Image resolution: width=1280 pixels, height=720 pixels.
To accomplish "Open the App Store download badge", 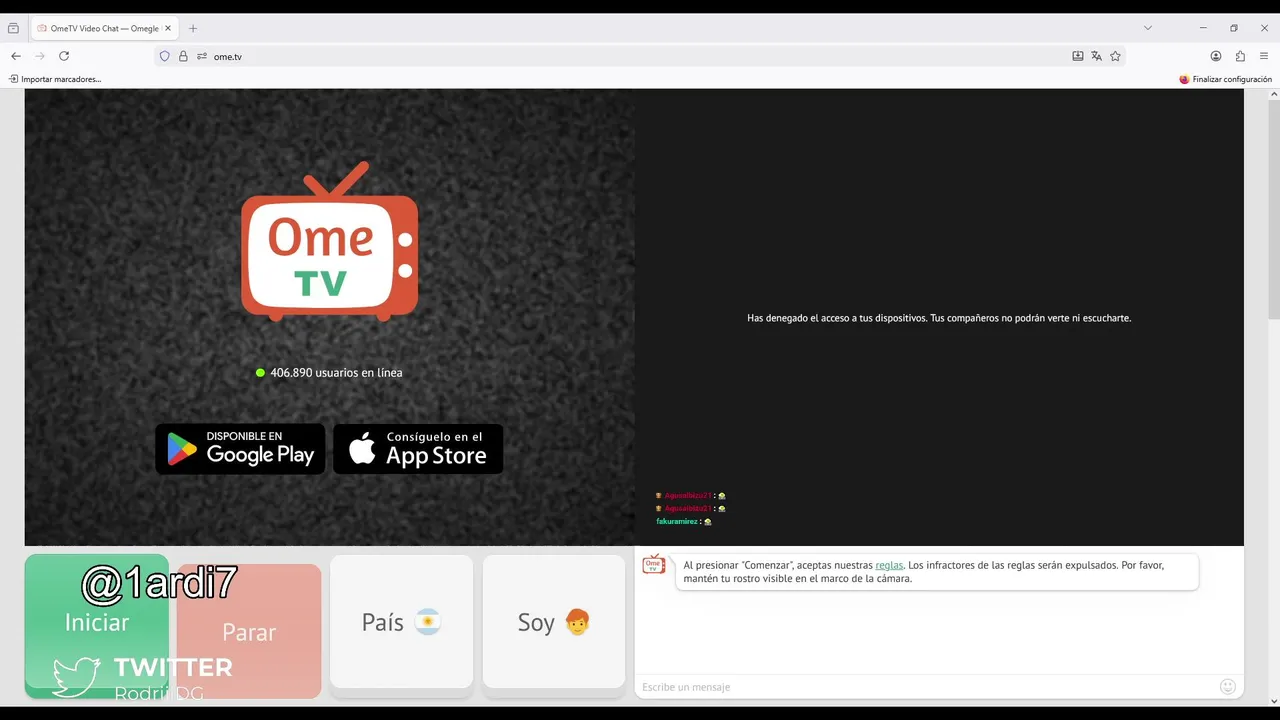I will (418, 448).
